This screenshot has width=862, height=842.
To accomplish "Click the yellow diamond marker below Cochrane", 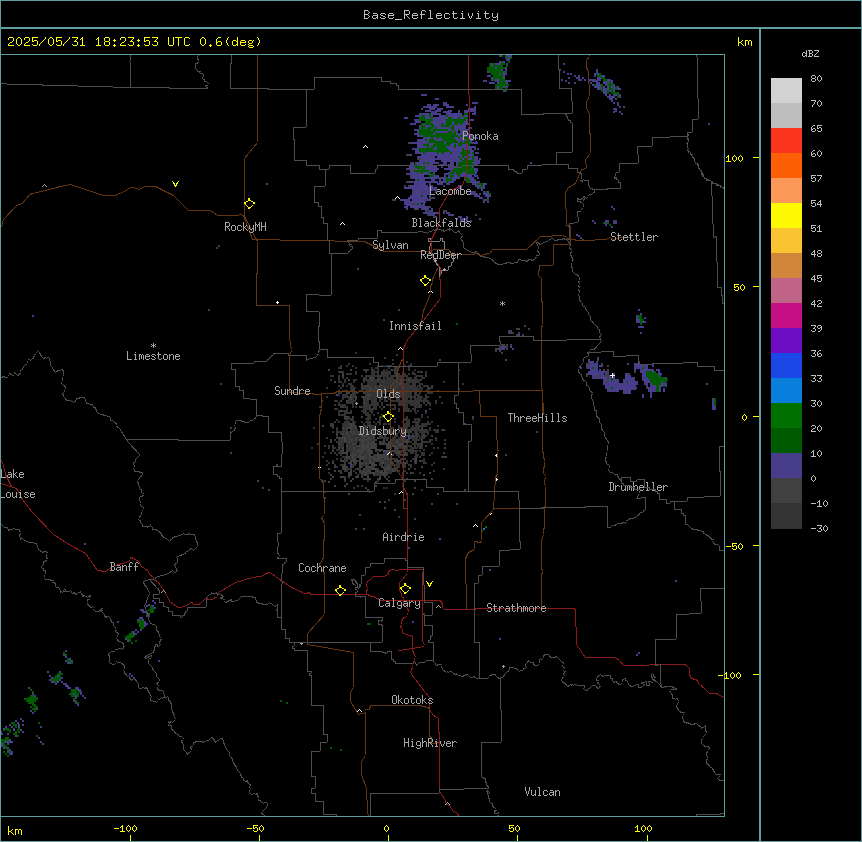I will [340, 590].
